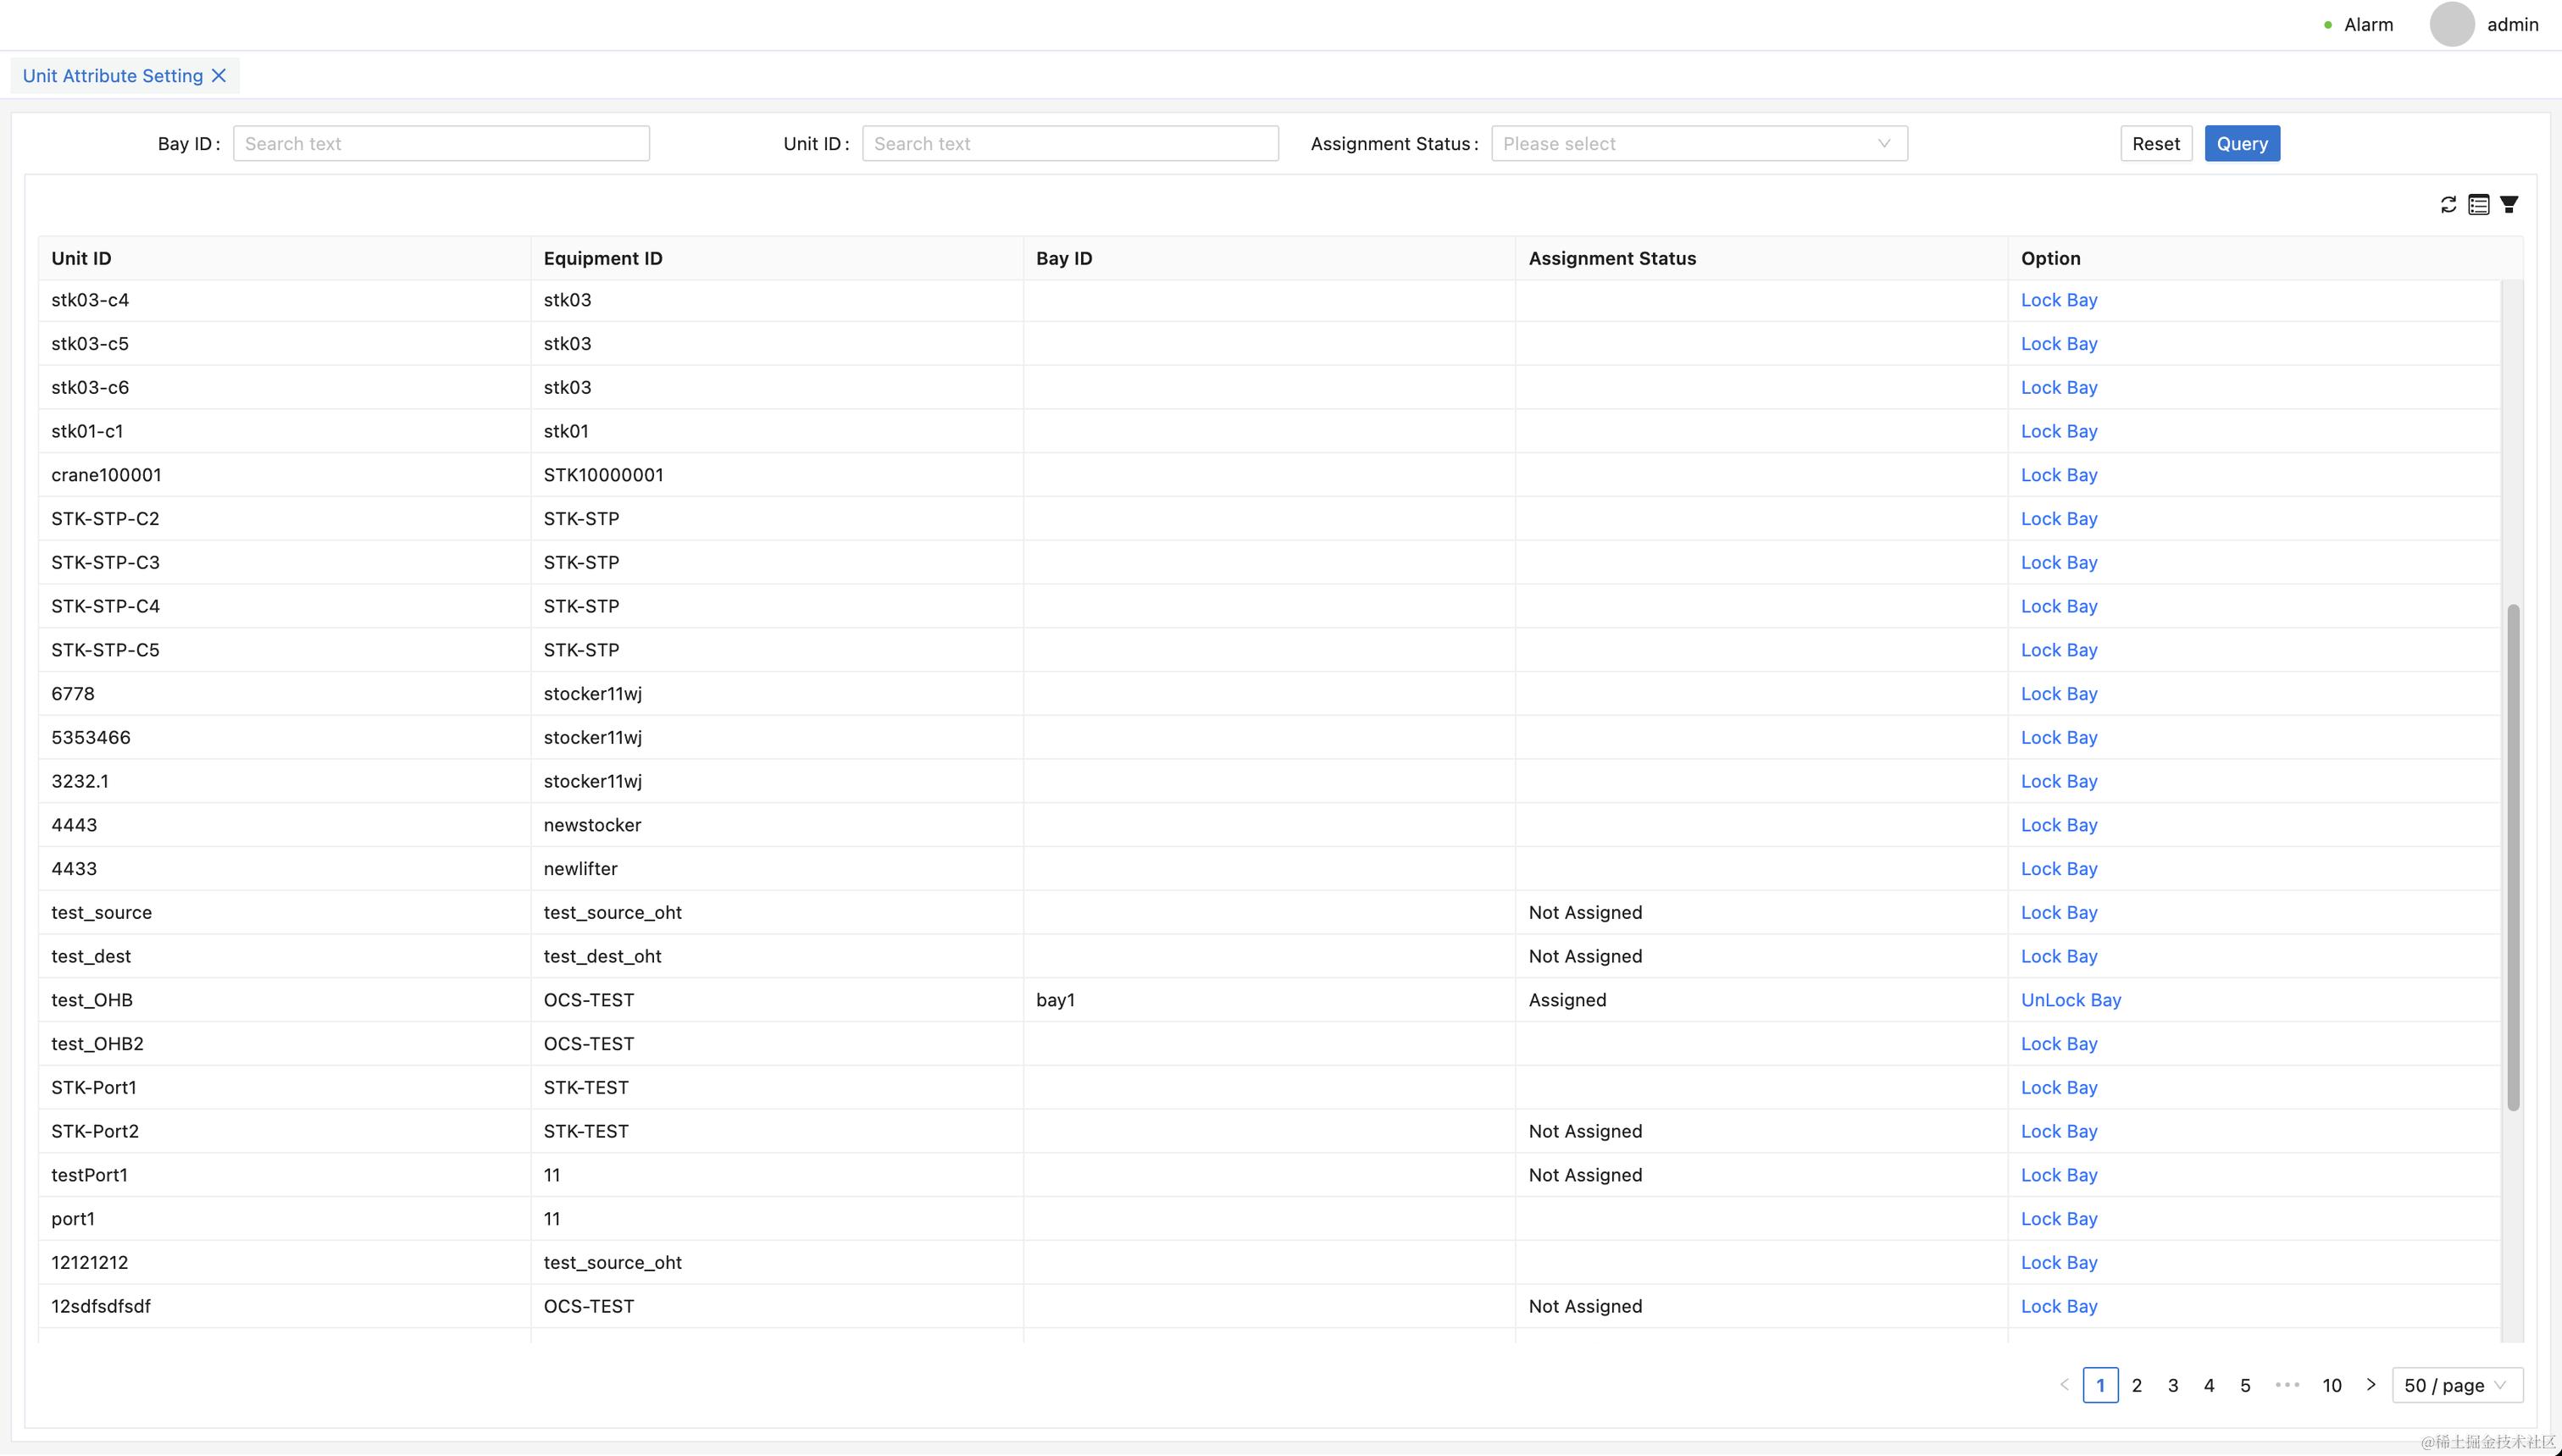Select the Unit Attribute Setting tab

(112, 76)
